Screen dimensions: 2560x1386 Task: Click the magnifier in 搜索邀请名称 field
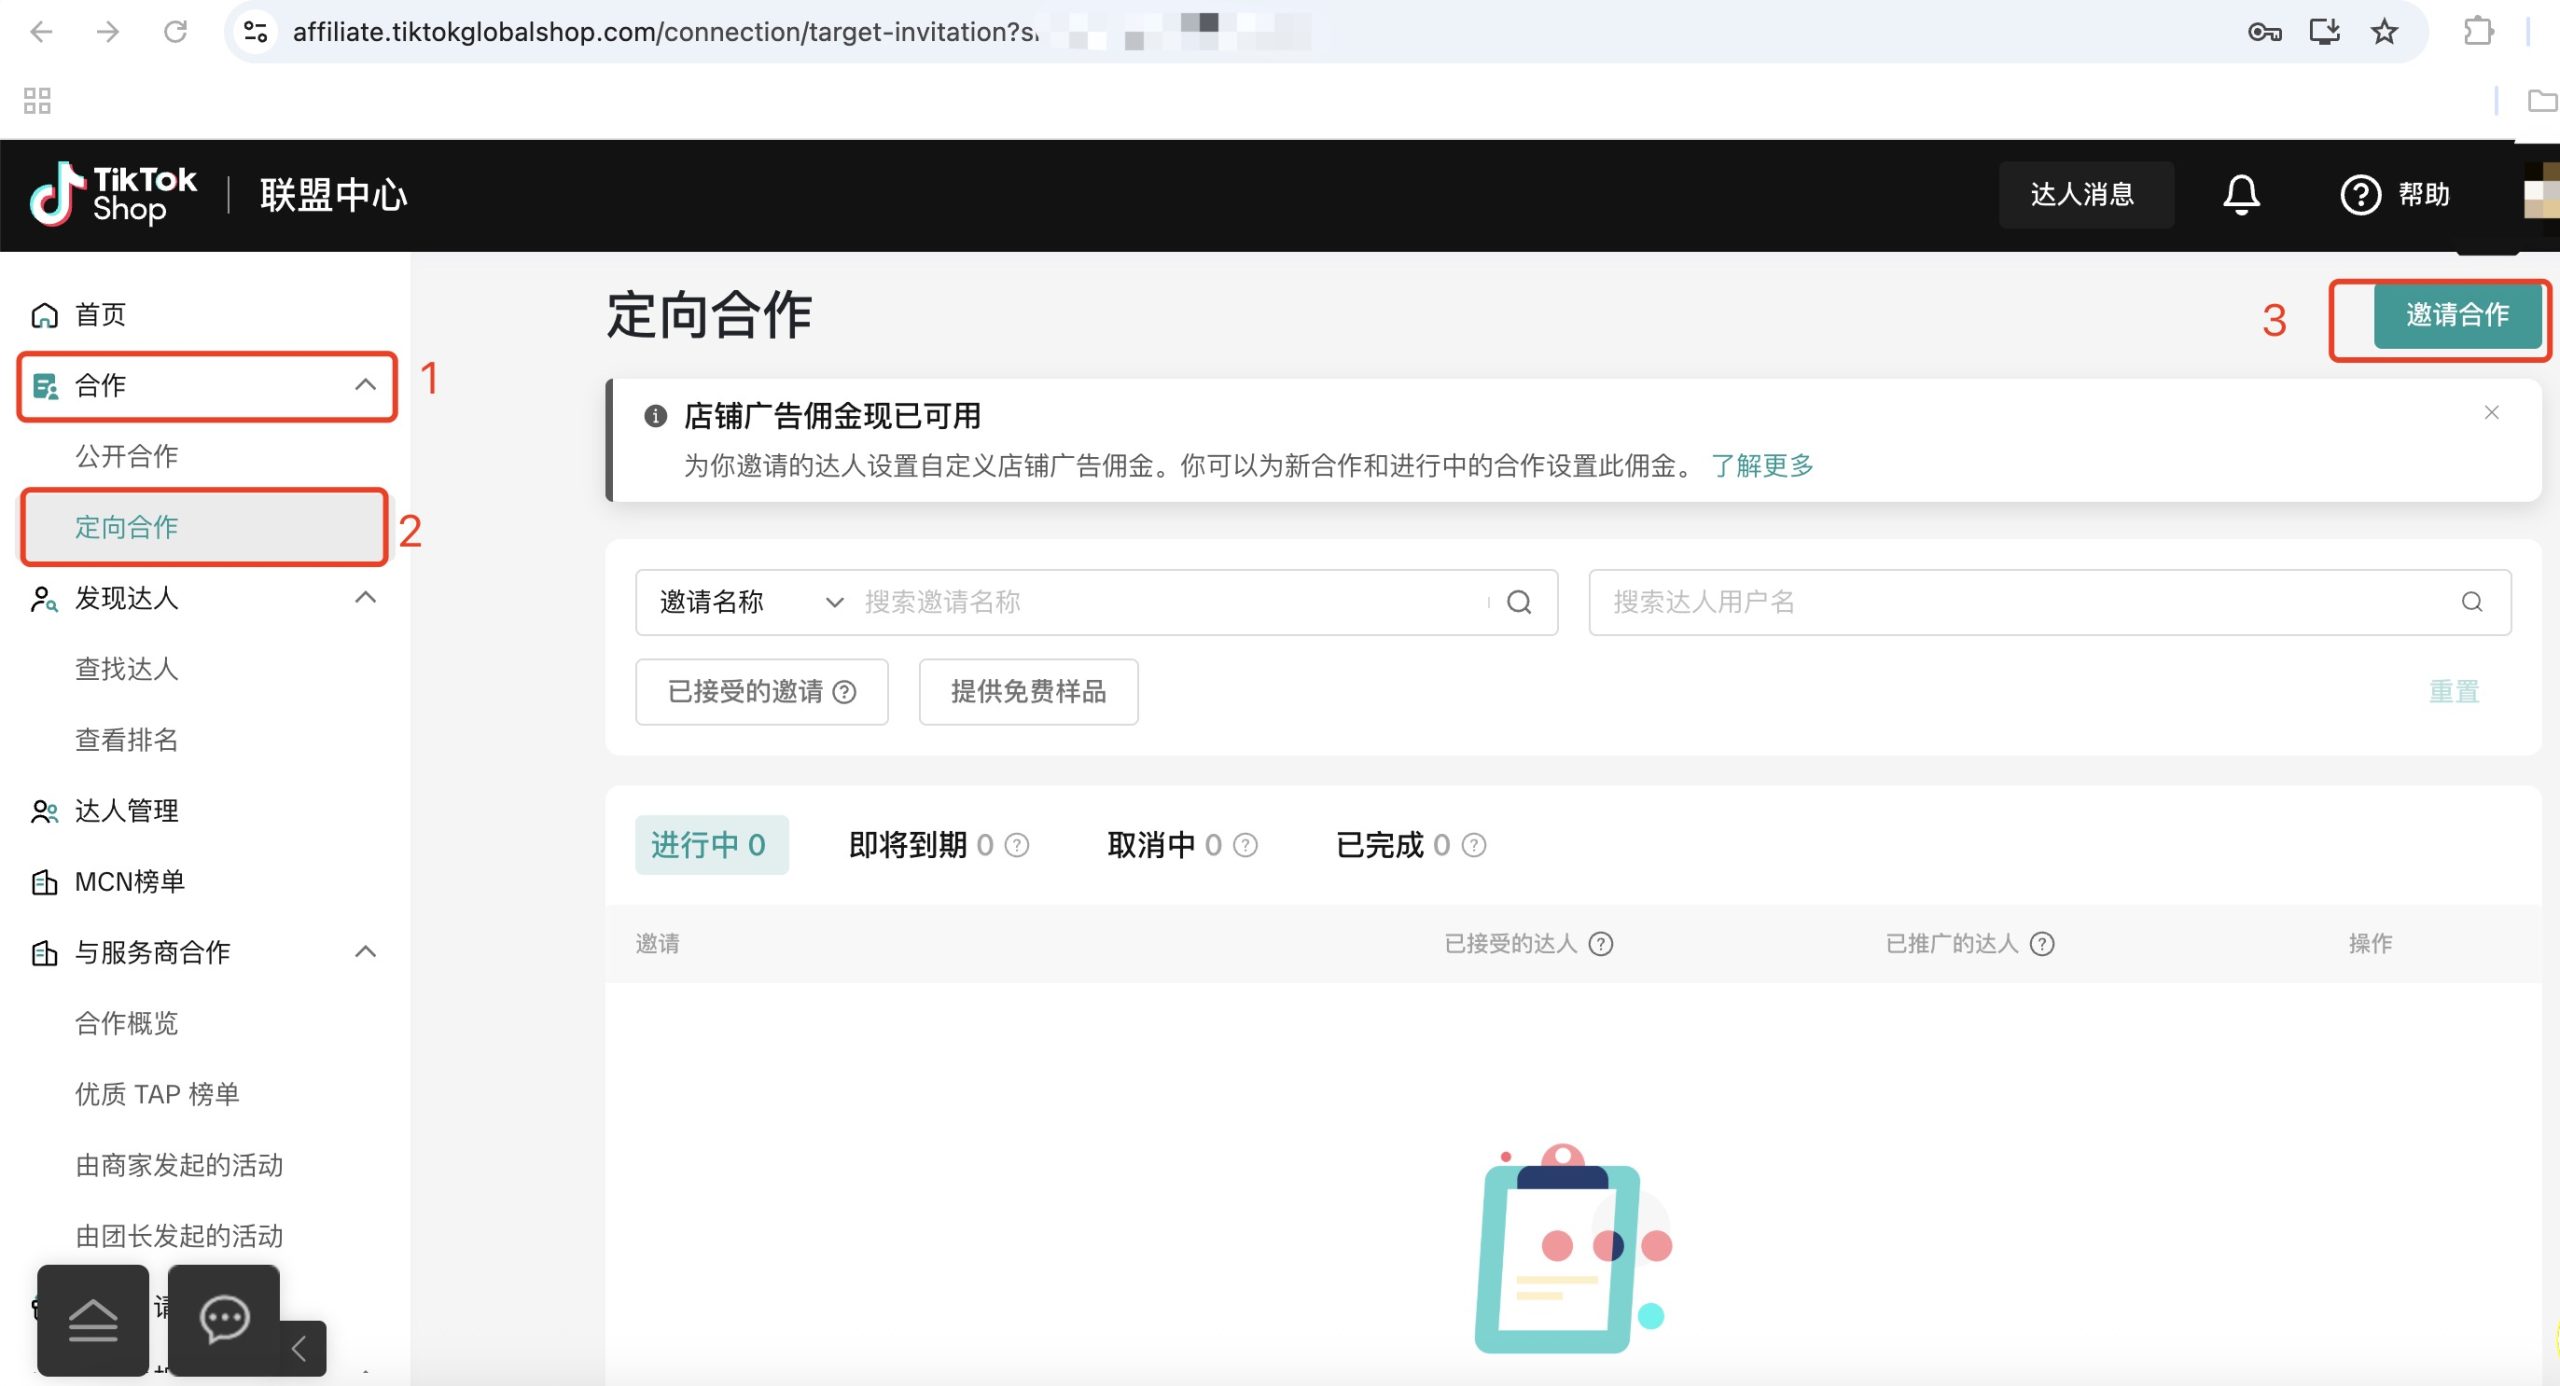(x=1519, y=602)
